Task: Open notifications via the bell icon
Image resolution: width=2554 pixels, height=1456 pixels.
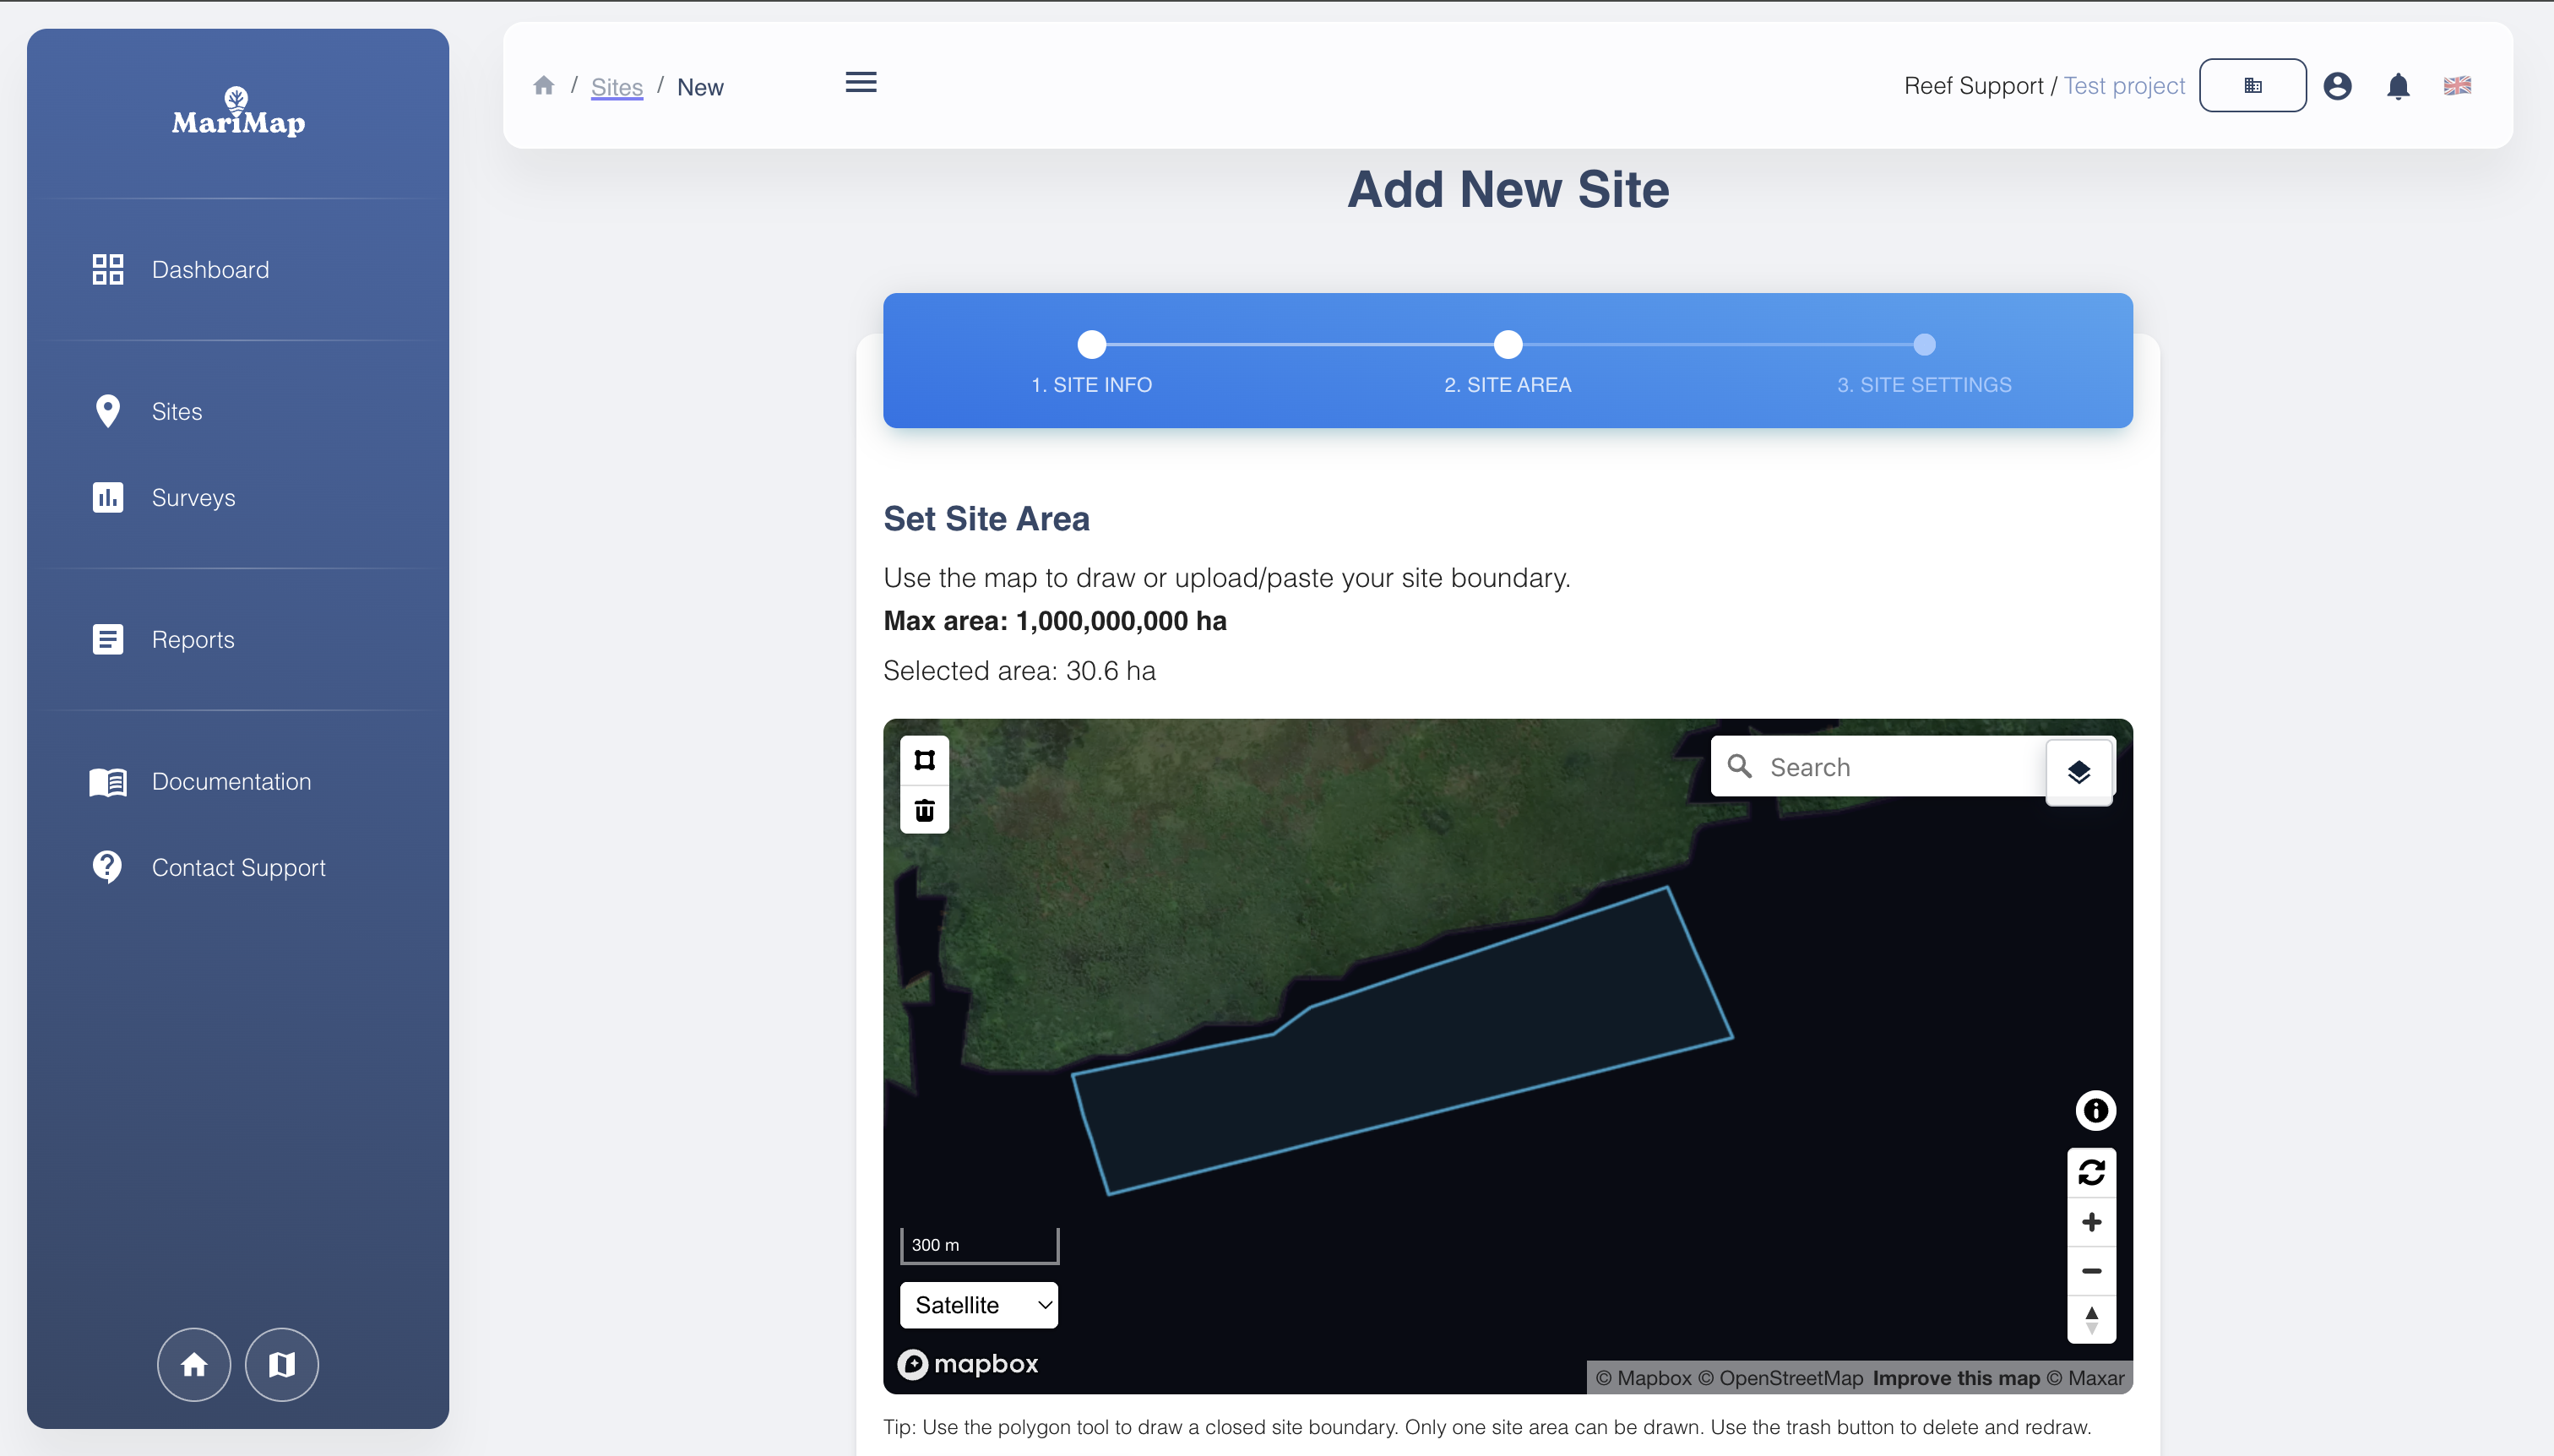Action: 2398,86
